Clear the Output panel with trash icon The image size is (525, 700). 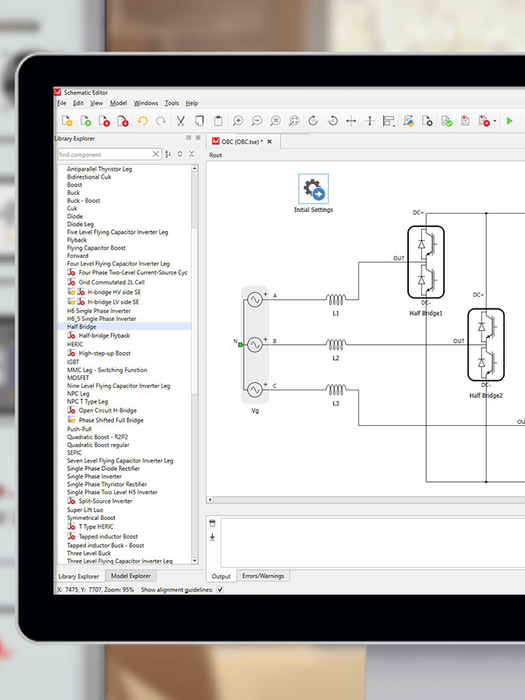(212, 524)
